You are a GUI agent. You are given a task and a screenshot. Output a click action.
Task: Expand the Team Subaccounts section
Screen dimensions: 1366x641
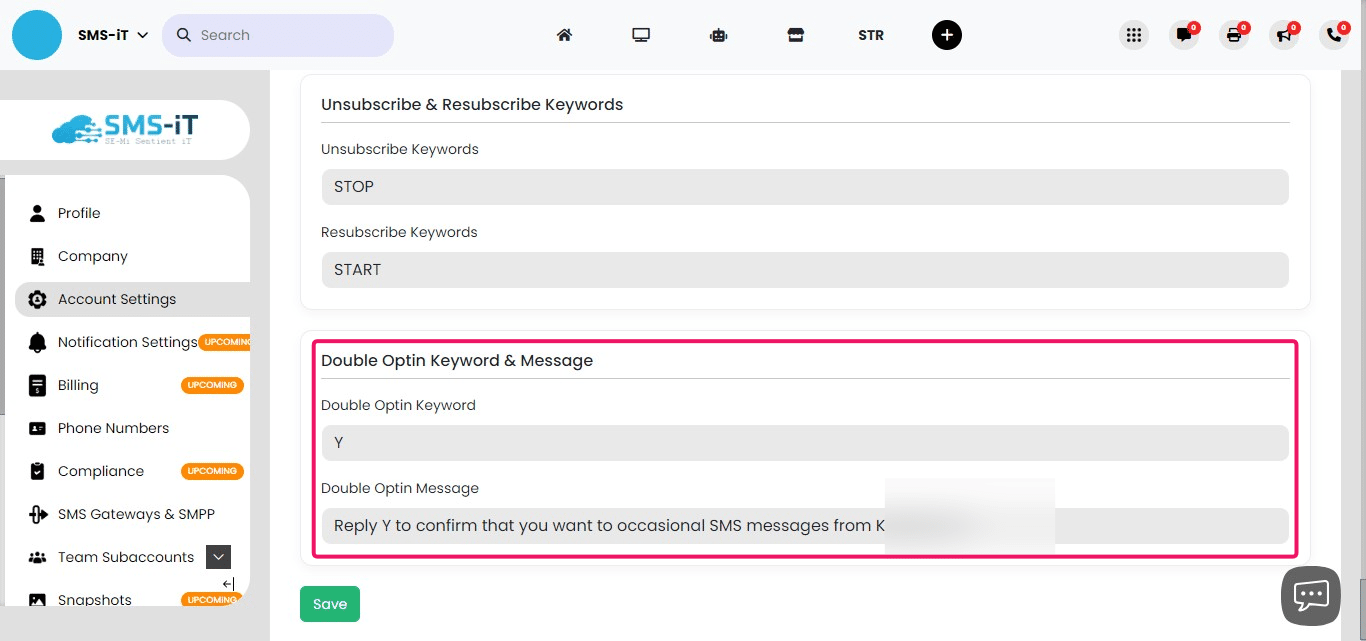tap(218, 557)
